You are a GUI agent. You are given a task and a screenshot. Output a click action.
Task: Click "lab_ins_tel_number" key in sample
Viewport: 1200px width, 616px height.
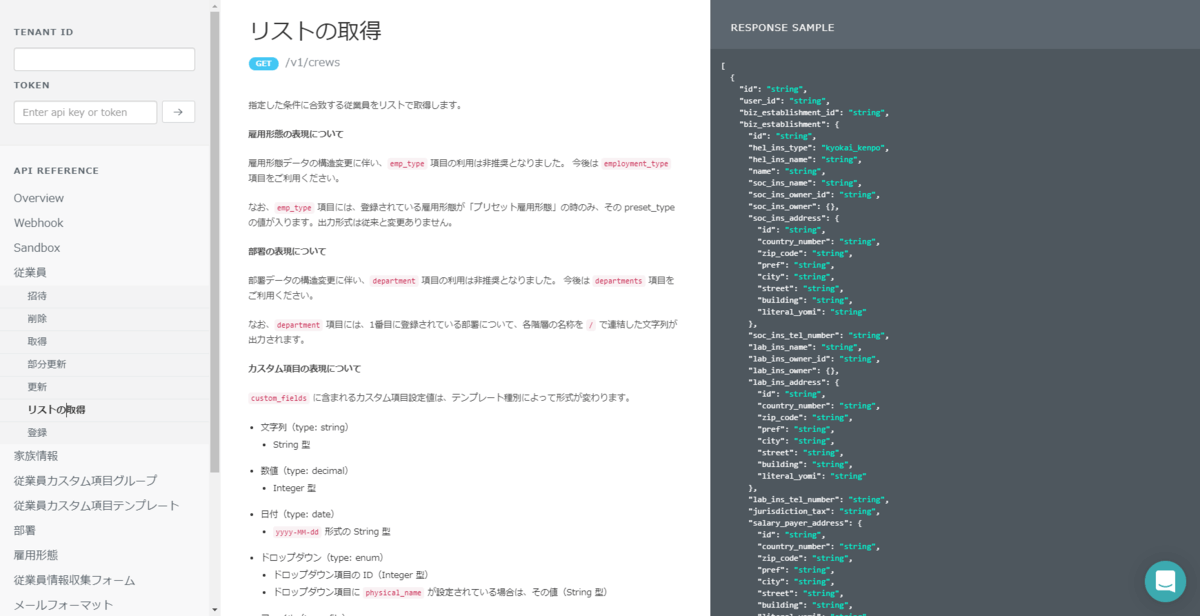click(796, 499)
